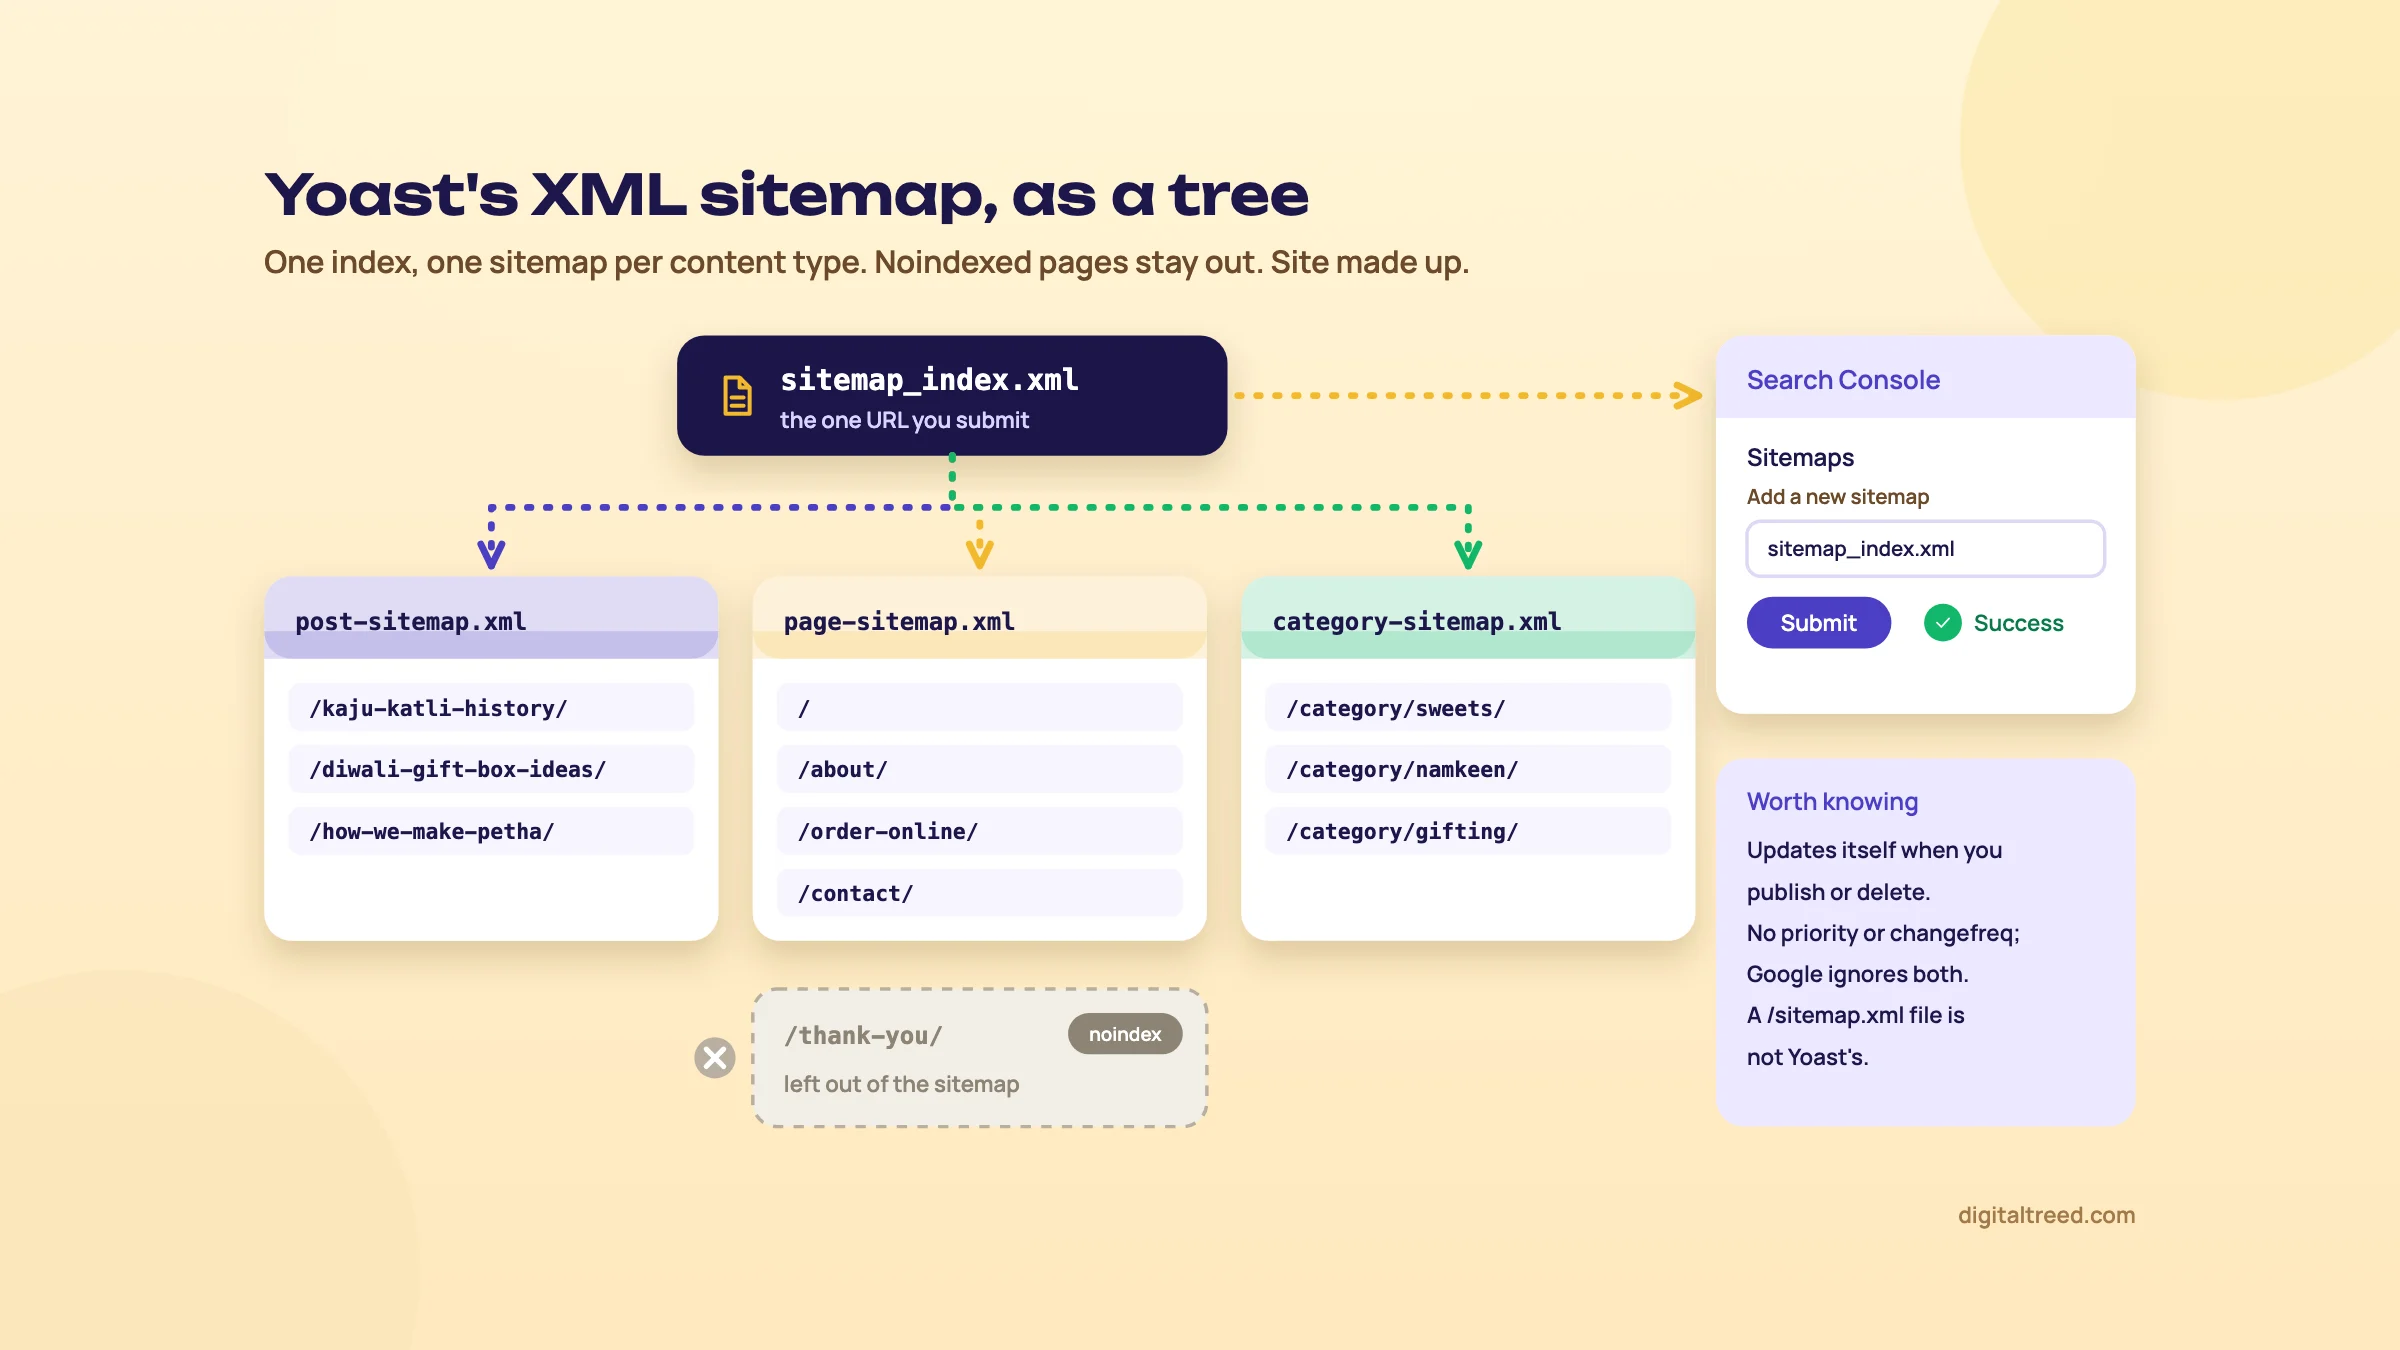Click the Success status text
The image size is (2400, 1350).
click(2018, 623)
